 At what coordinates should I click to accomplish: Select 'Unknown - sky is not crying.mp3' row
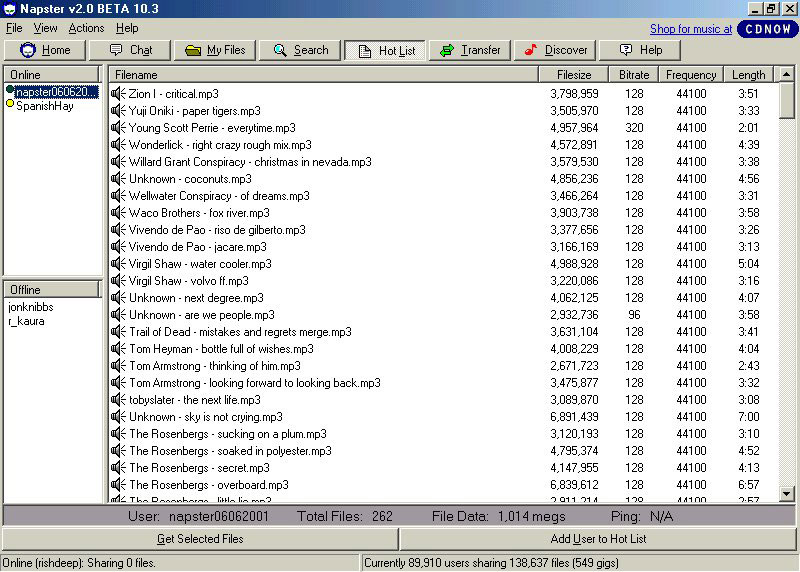click(x=444, y=416)
